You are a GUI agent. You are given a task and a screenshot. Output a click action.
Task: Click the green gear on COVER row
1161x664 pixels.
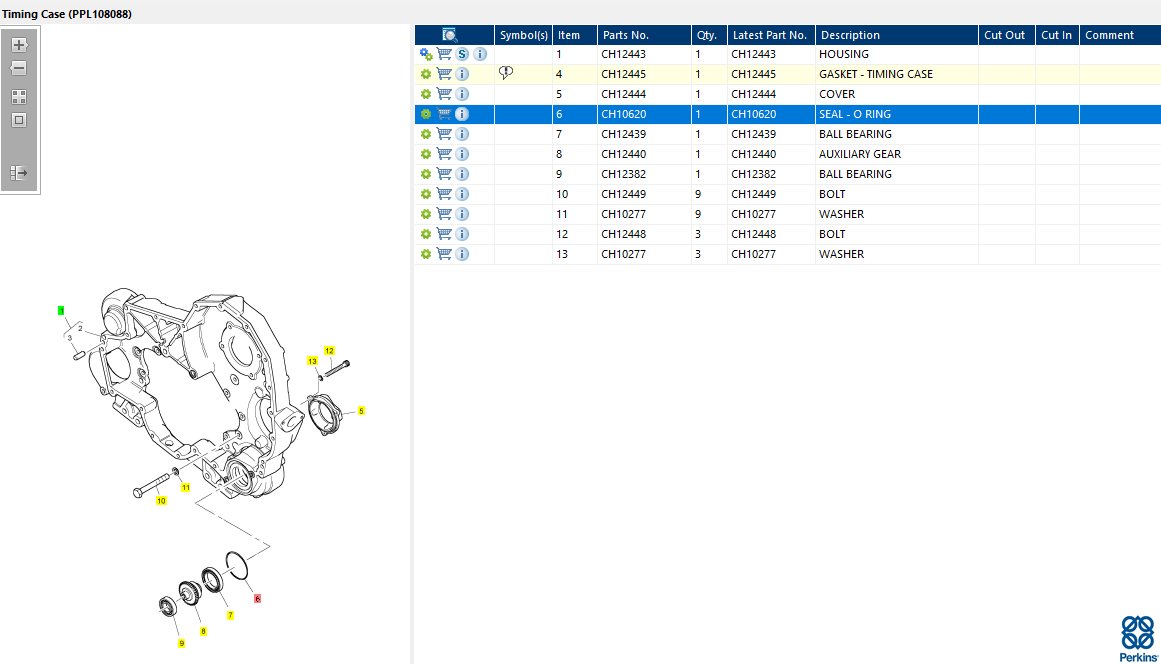tap(426, 94)
